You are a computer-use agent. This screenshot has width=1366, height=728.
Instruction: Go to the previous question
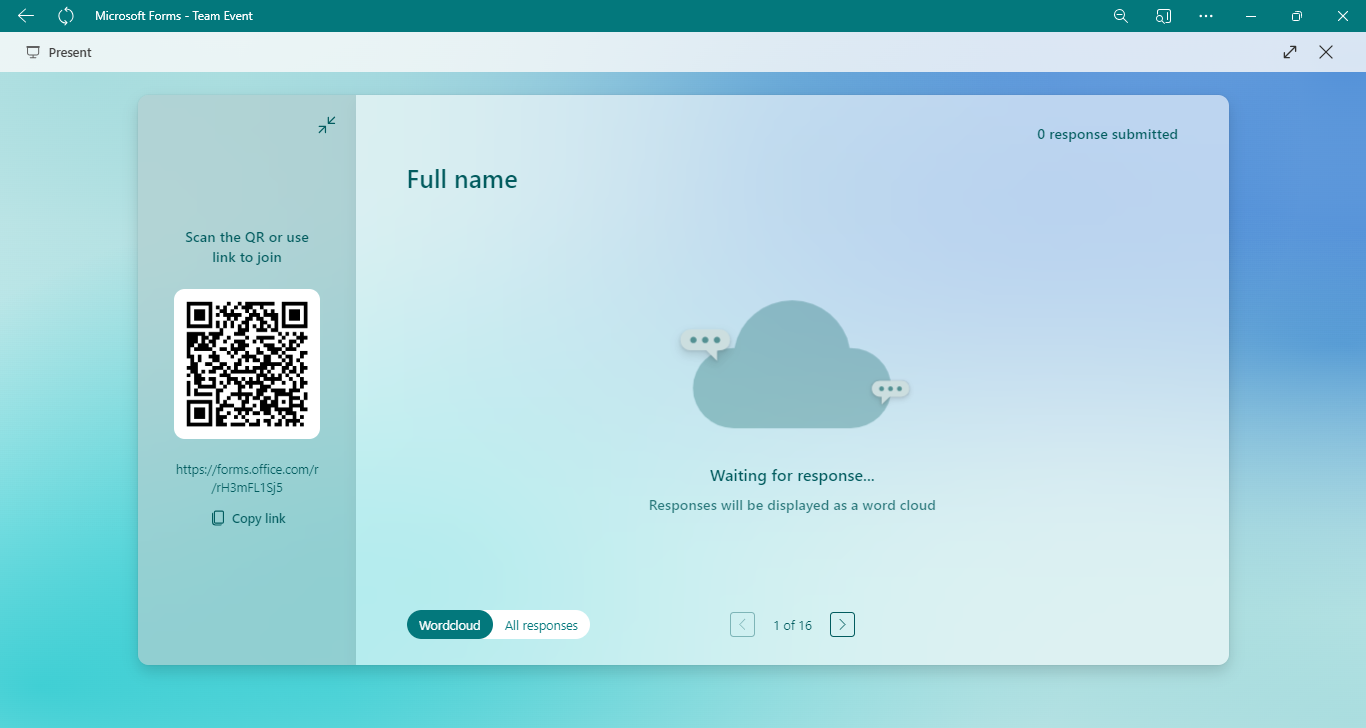coord(742,625)
